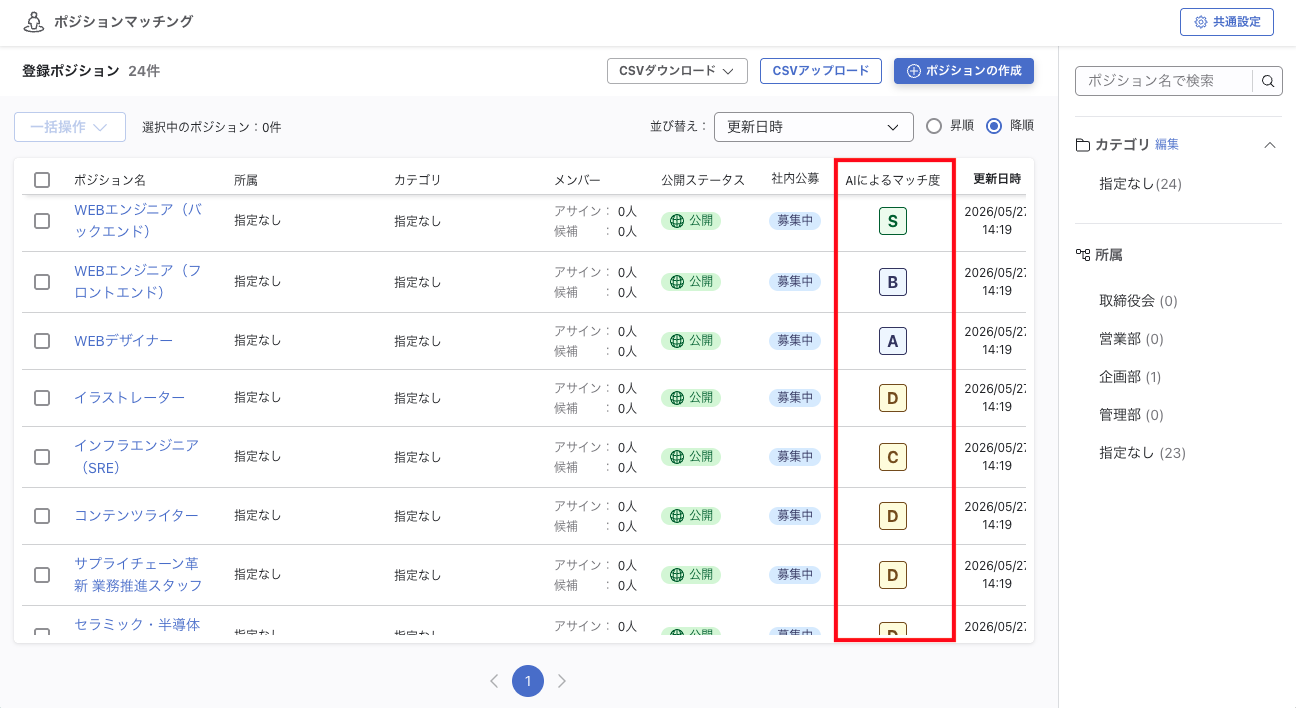Screen dimensions: 1296x708
Task: Click 公開 status in イラストレーター row
Action: click(691, 398)
